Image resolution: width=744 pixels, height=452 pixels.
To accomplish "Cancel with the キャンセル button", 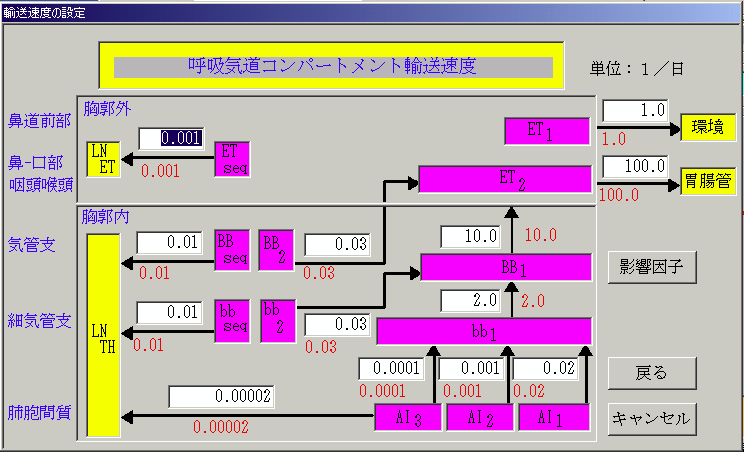I will pos(652,418).
